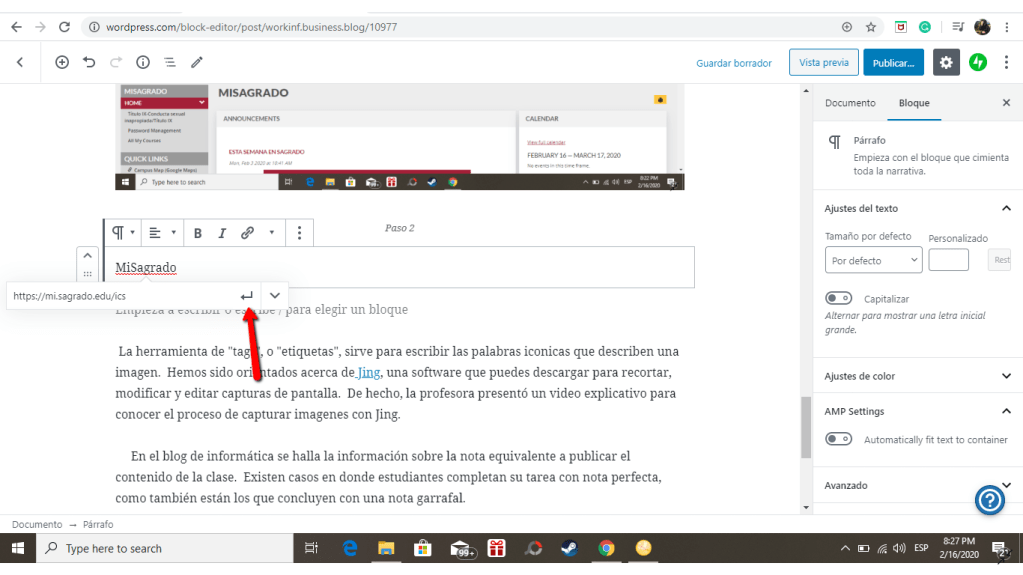Screen dimensions: 1023x575
Task: Apply italic formatting to text
Action: [x=222, y=233]
